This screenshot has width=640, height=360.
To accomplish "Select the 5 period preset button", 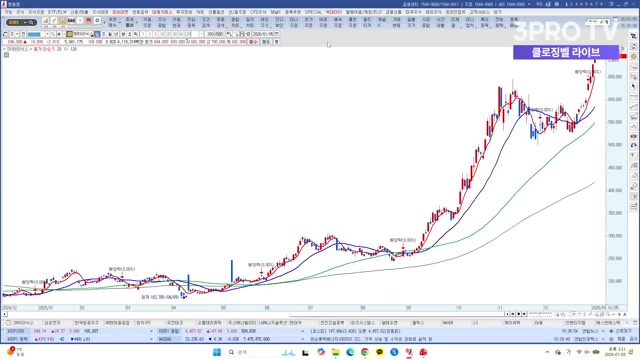I will 156,34.
